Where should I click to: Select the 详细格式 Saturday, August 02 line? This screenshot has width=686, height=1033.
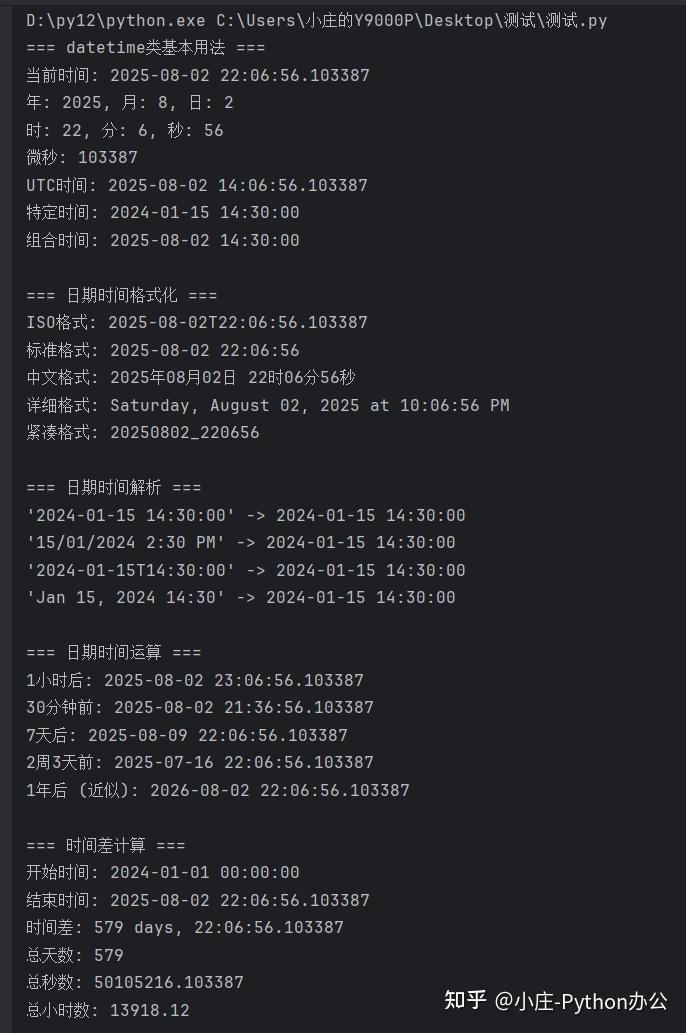tap(268, 405)
